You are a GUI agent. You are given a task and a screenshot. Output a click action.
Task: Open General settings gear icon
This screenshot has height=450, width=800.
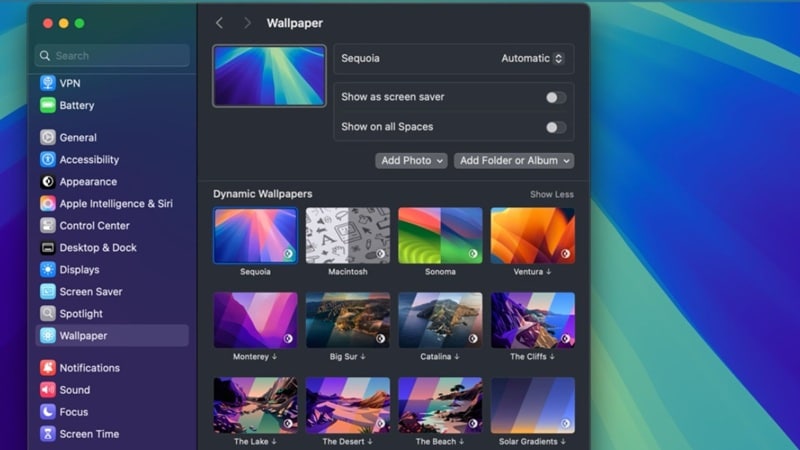(x=47, y=137)
